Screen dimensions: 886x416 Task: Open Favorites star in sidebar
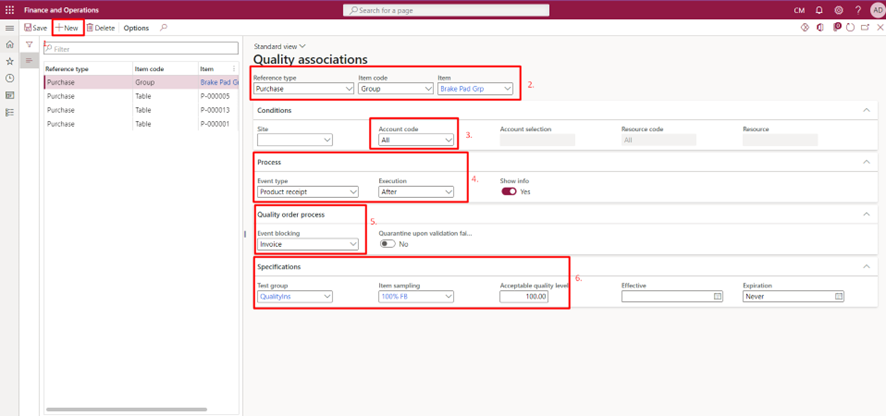point(9,61)
